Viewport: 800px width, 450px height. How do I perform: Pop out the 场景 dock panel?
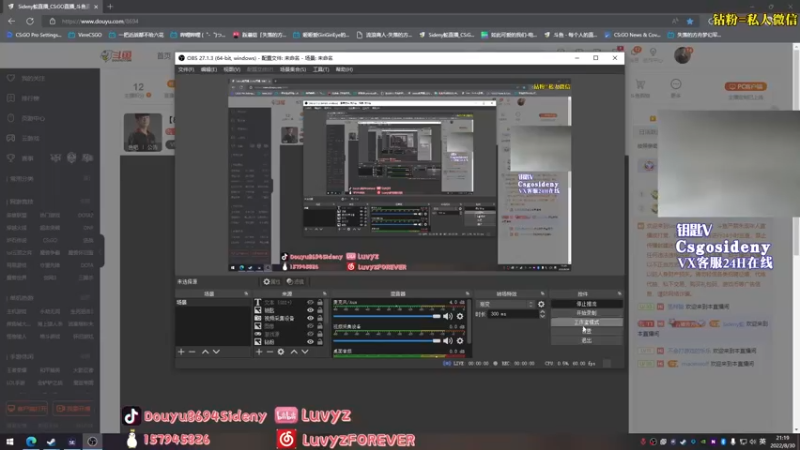pyautogui.click(x=246, y=294)
